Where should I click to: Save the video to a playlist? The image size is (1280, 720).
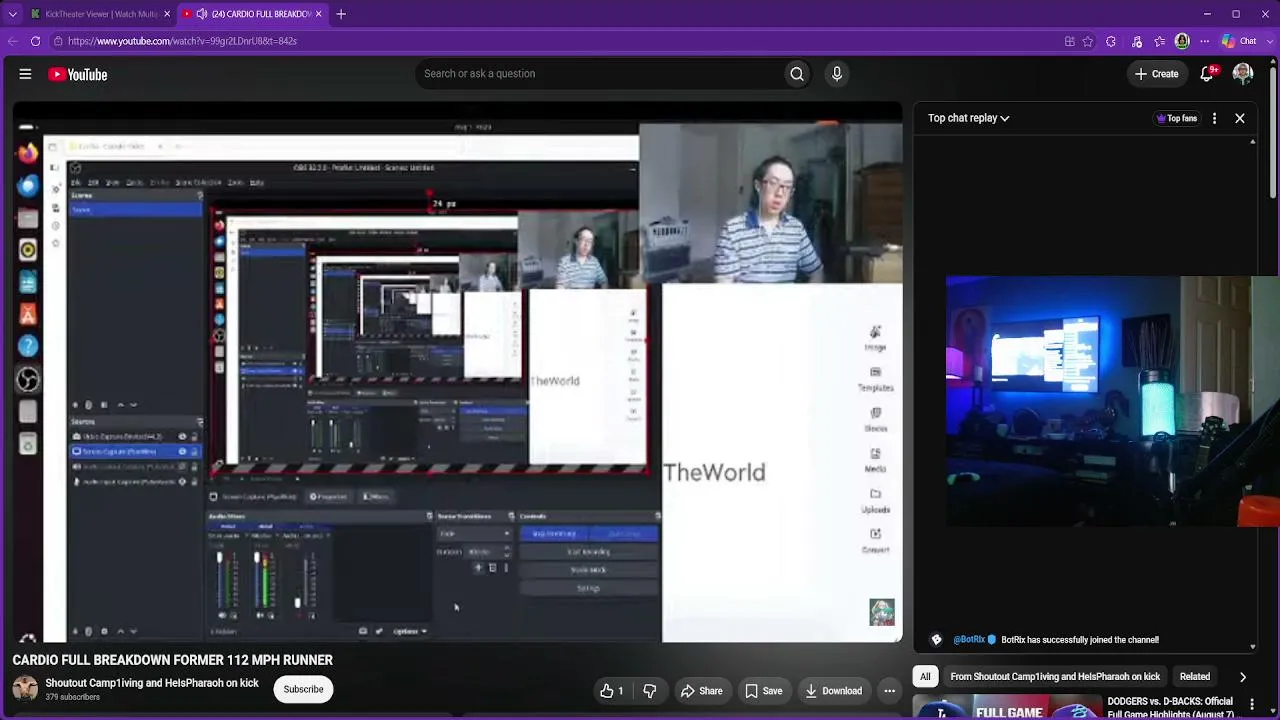[763, 691]
